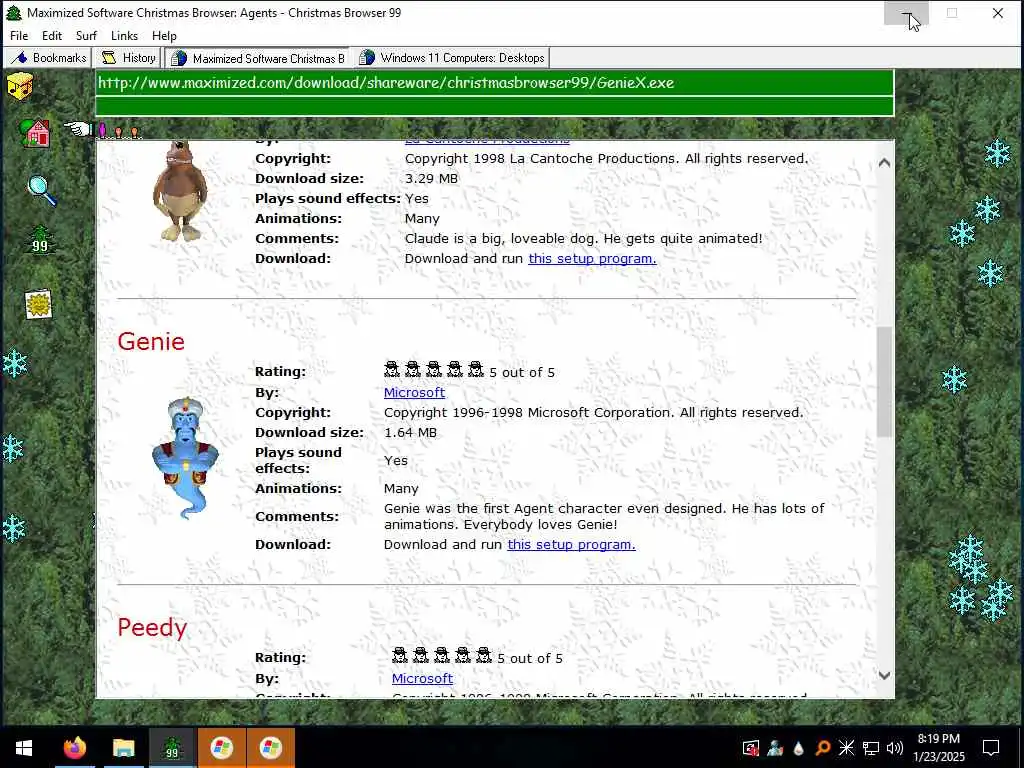The width and height of the screenshot is (1024, 768).
Task: Click Claude's La Cantoche copyright text
Action: click(606, 159)
